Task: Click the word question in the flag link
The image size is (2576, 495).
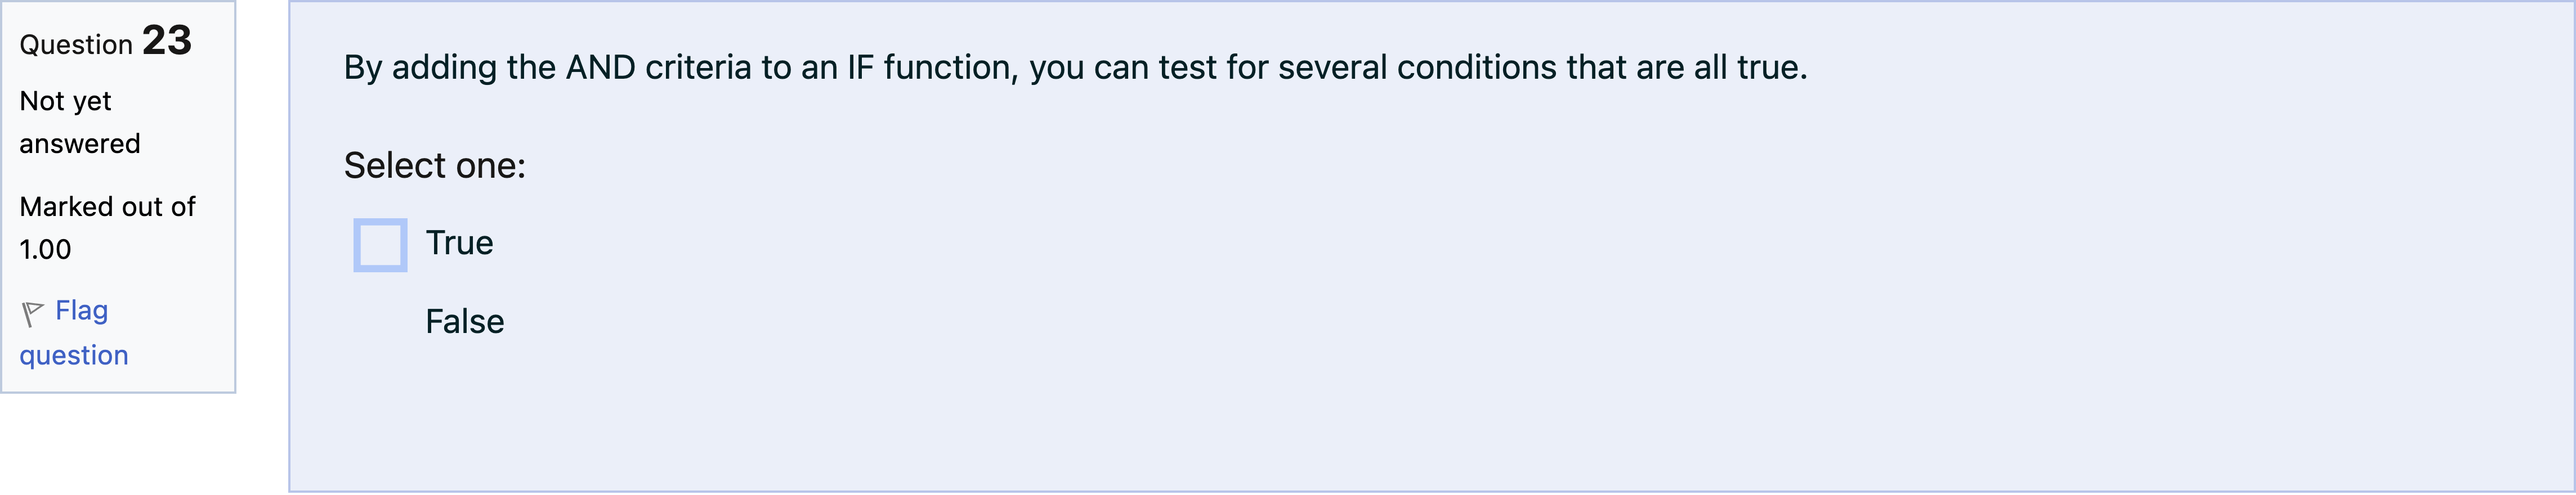Action: (x=73, y=354)
